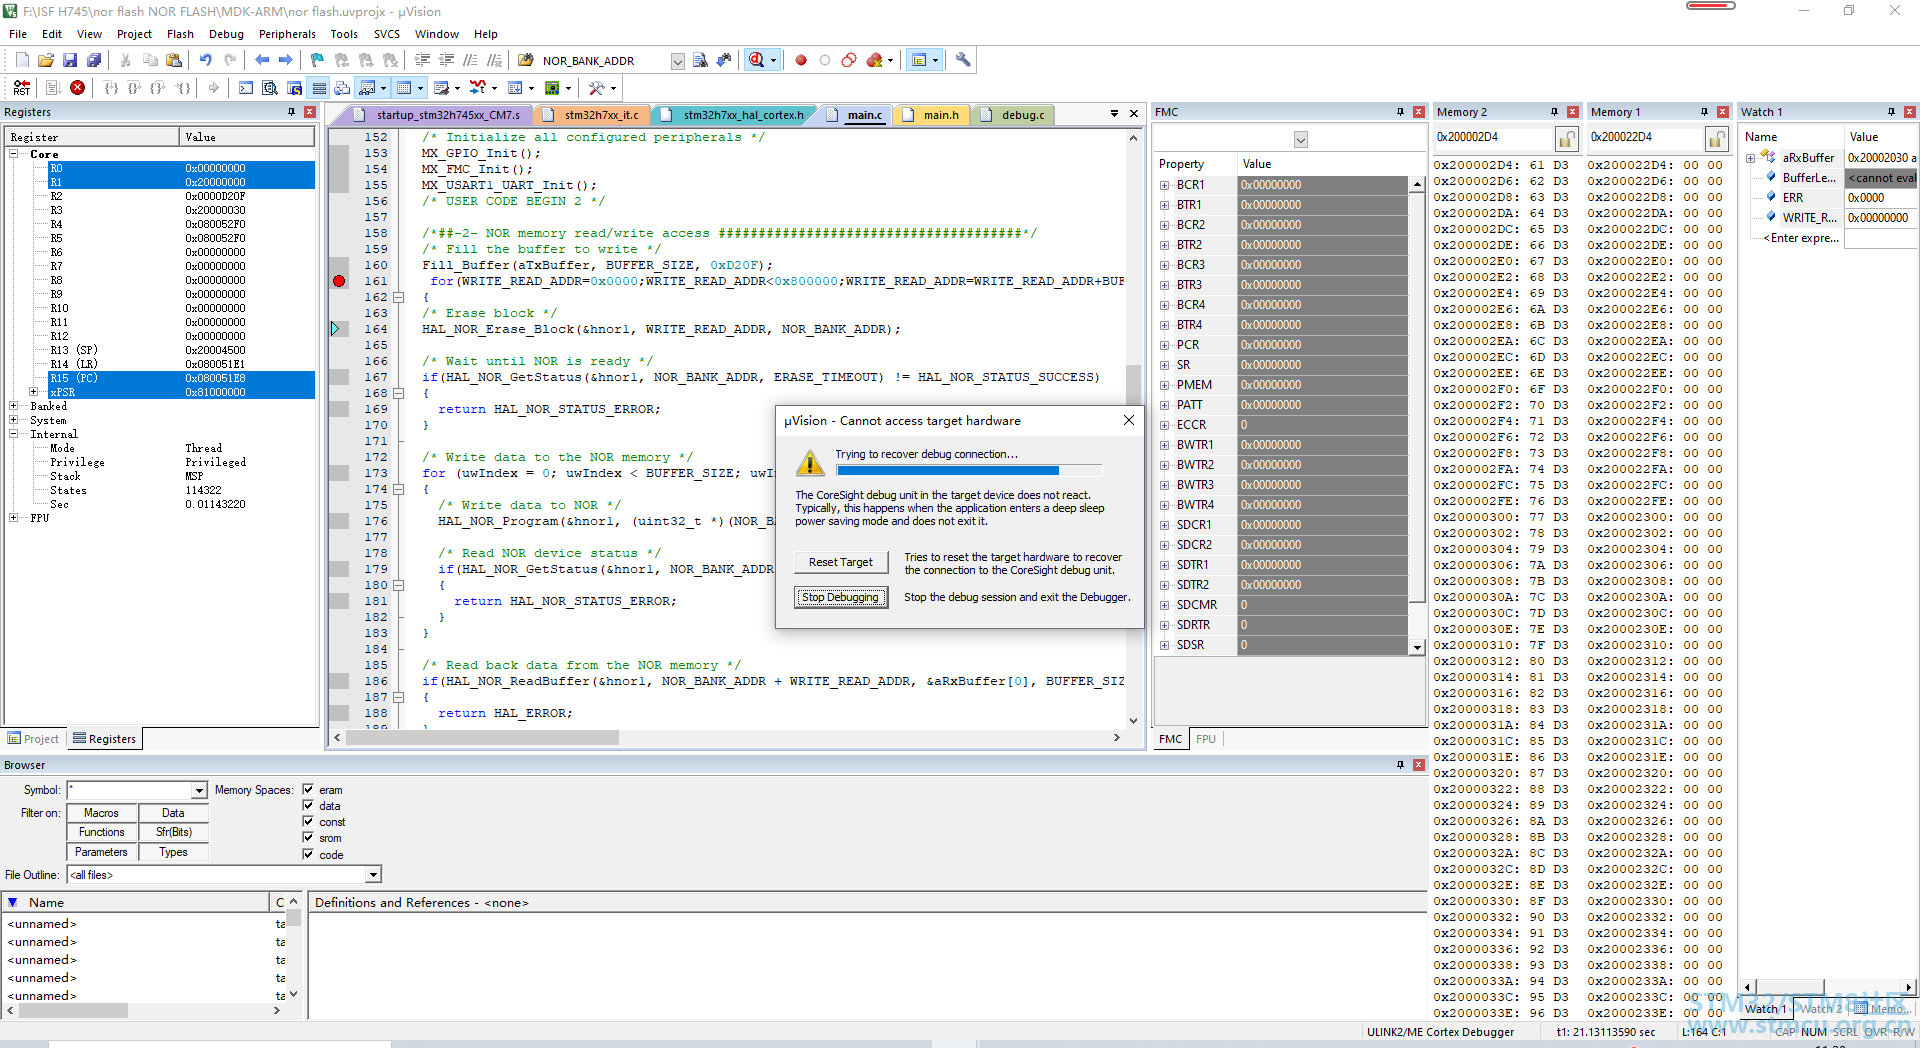Click the Memory Windows toolbar icon
This screenshot has height=1048, width=1920.
(404, 88)
